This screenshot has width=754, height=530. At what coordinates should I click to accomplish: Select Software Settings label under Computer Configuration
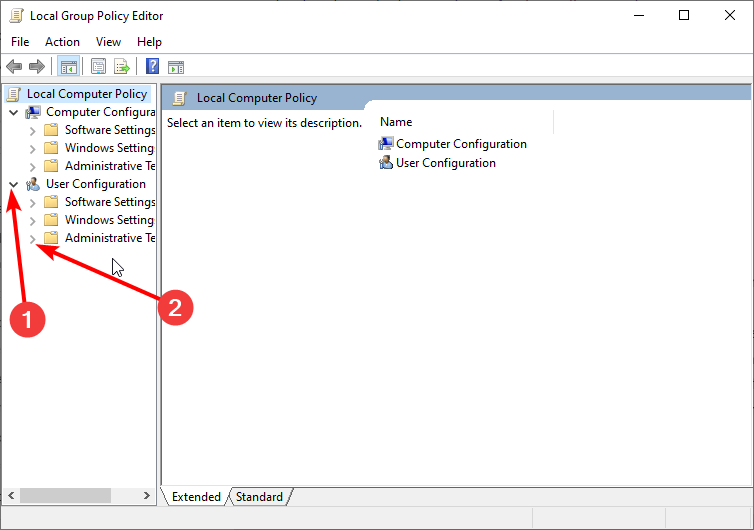(x=110, y=130)
